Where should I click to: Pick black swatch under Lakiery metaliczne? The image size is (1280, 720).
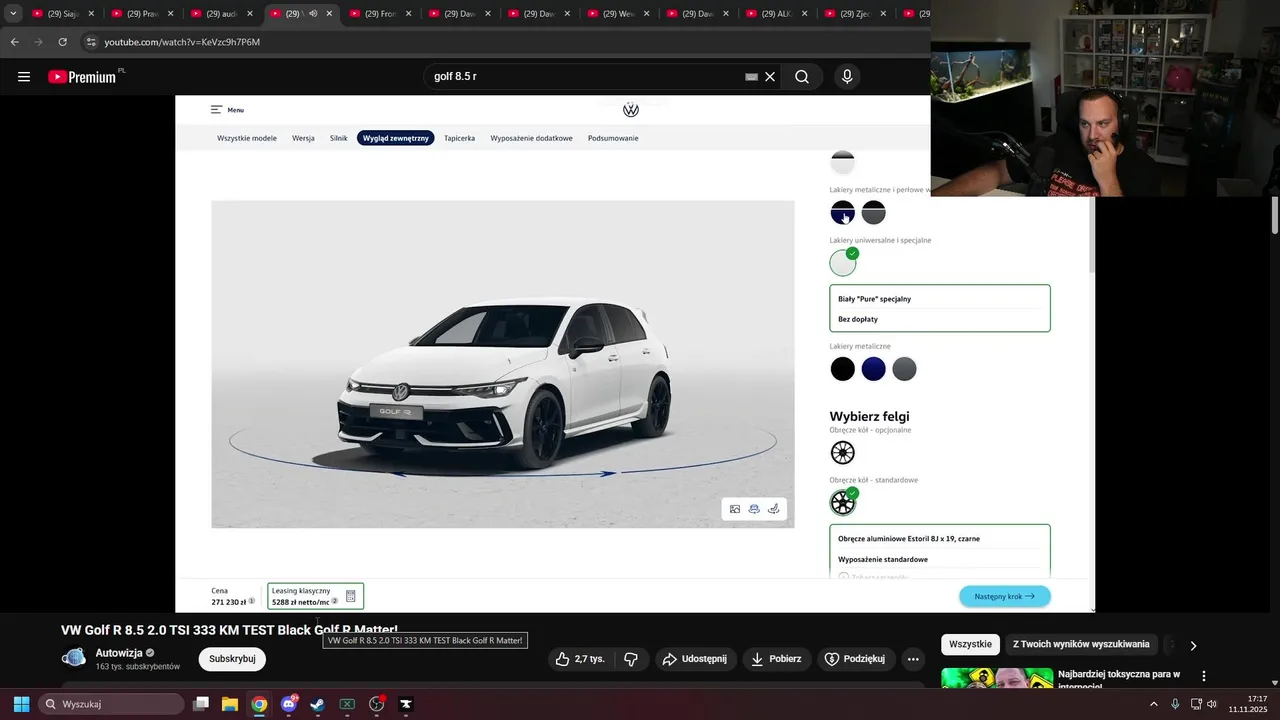(x=843, y=369)
